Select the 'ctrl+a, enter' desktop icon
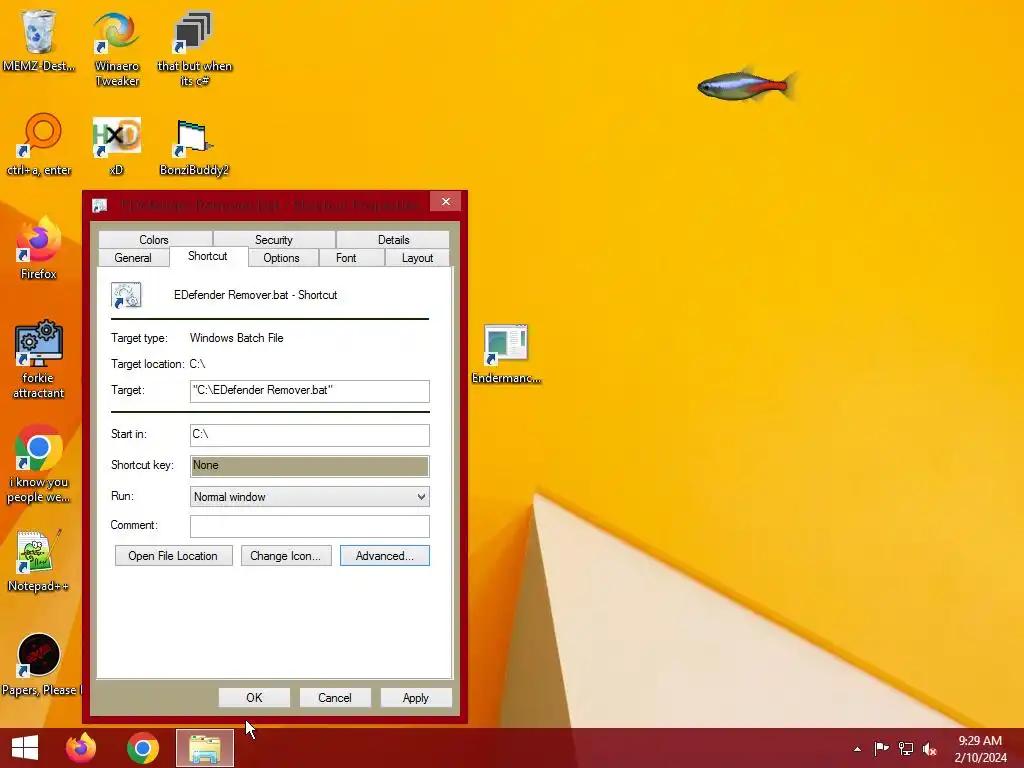 (x=39, y=144)
